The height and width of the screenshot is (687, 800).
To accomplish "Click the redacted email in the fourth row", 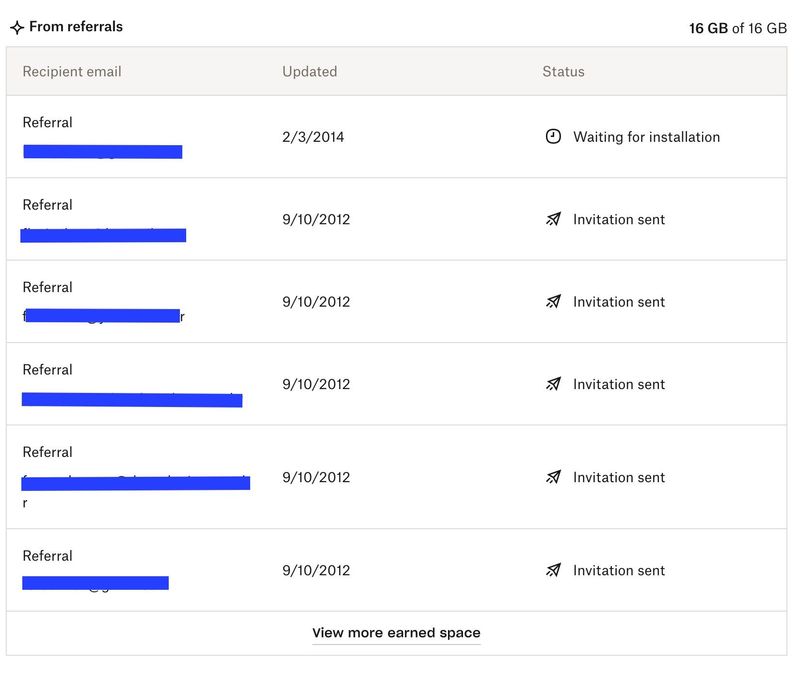I will [x=131, y=400].
